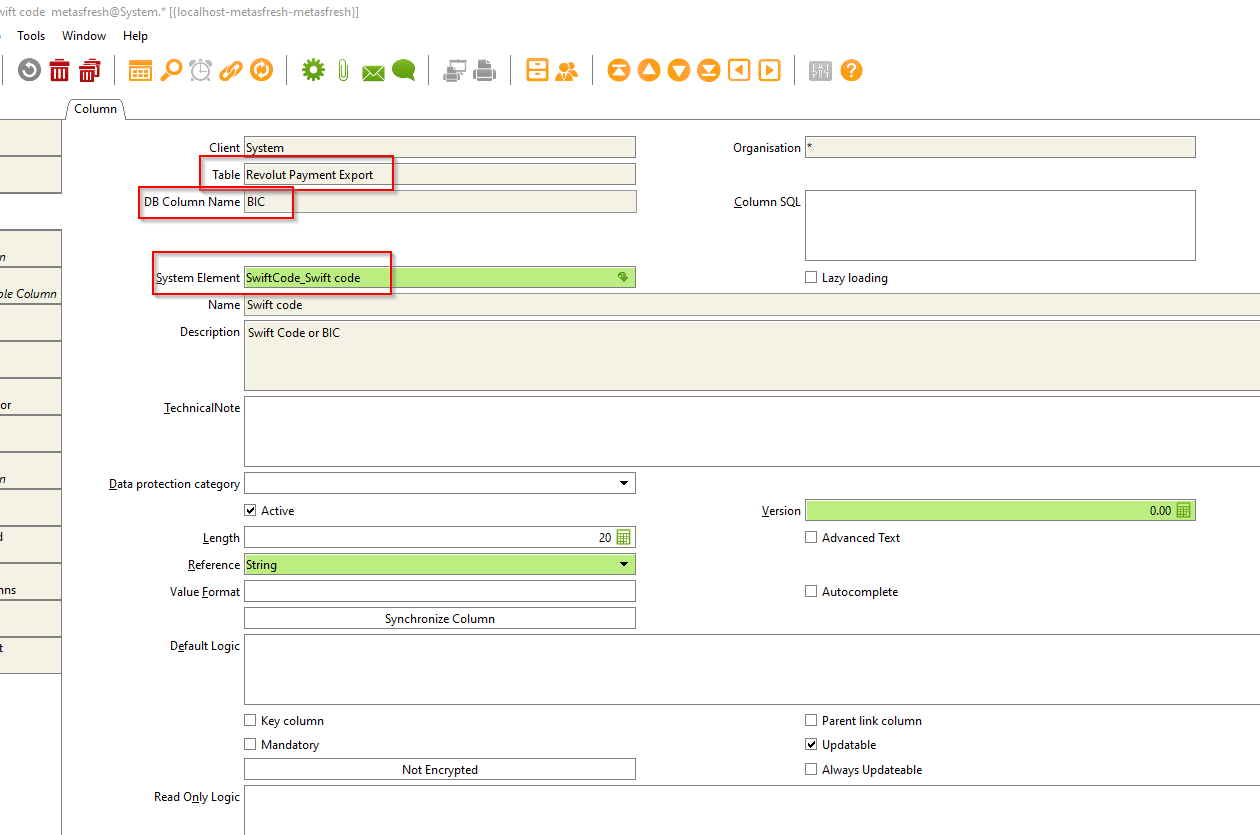Click the printer icon
This screenshot has width=1260, height=835.
coord(485,70)
